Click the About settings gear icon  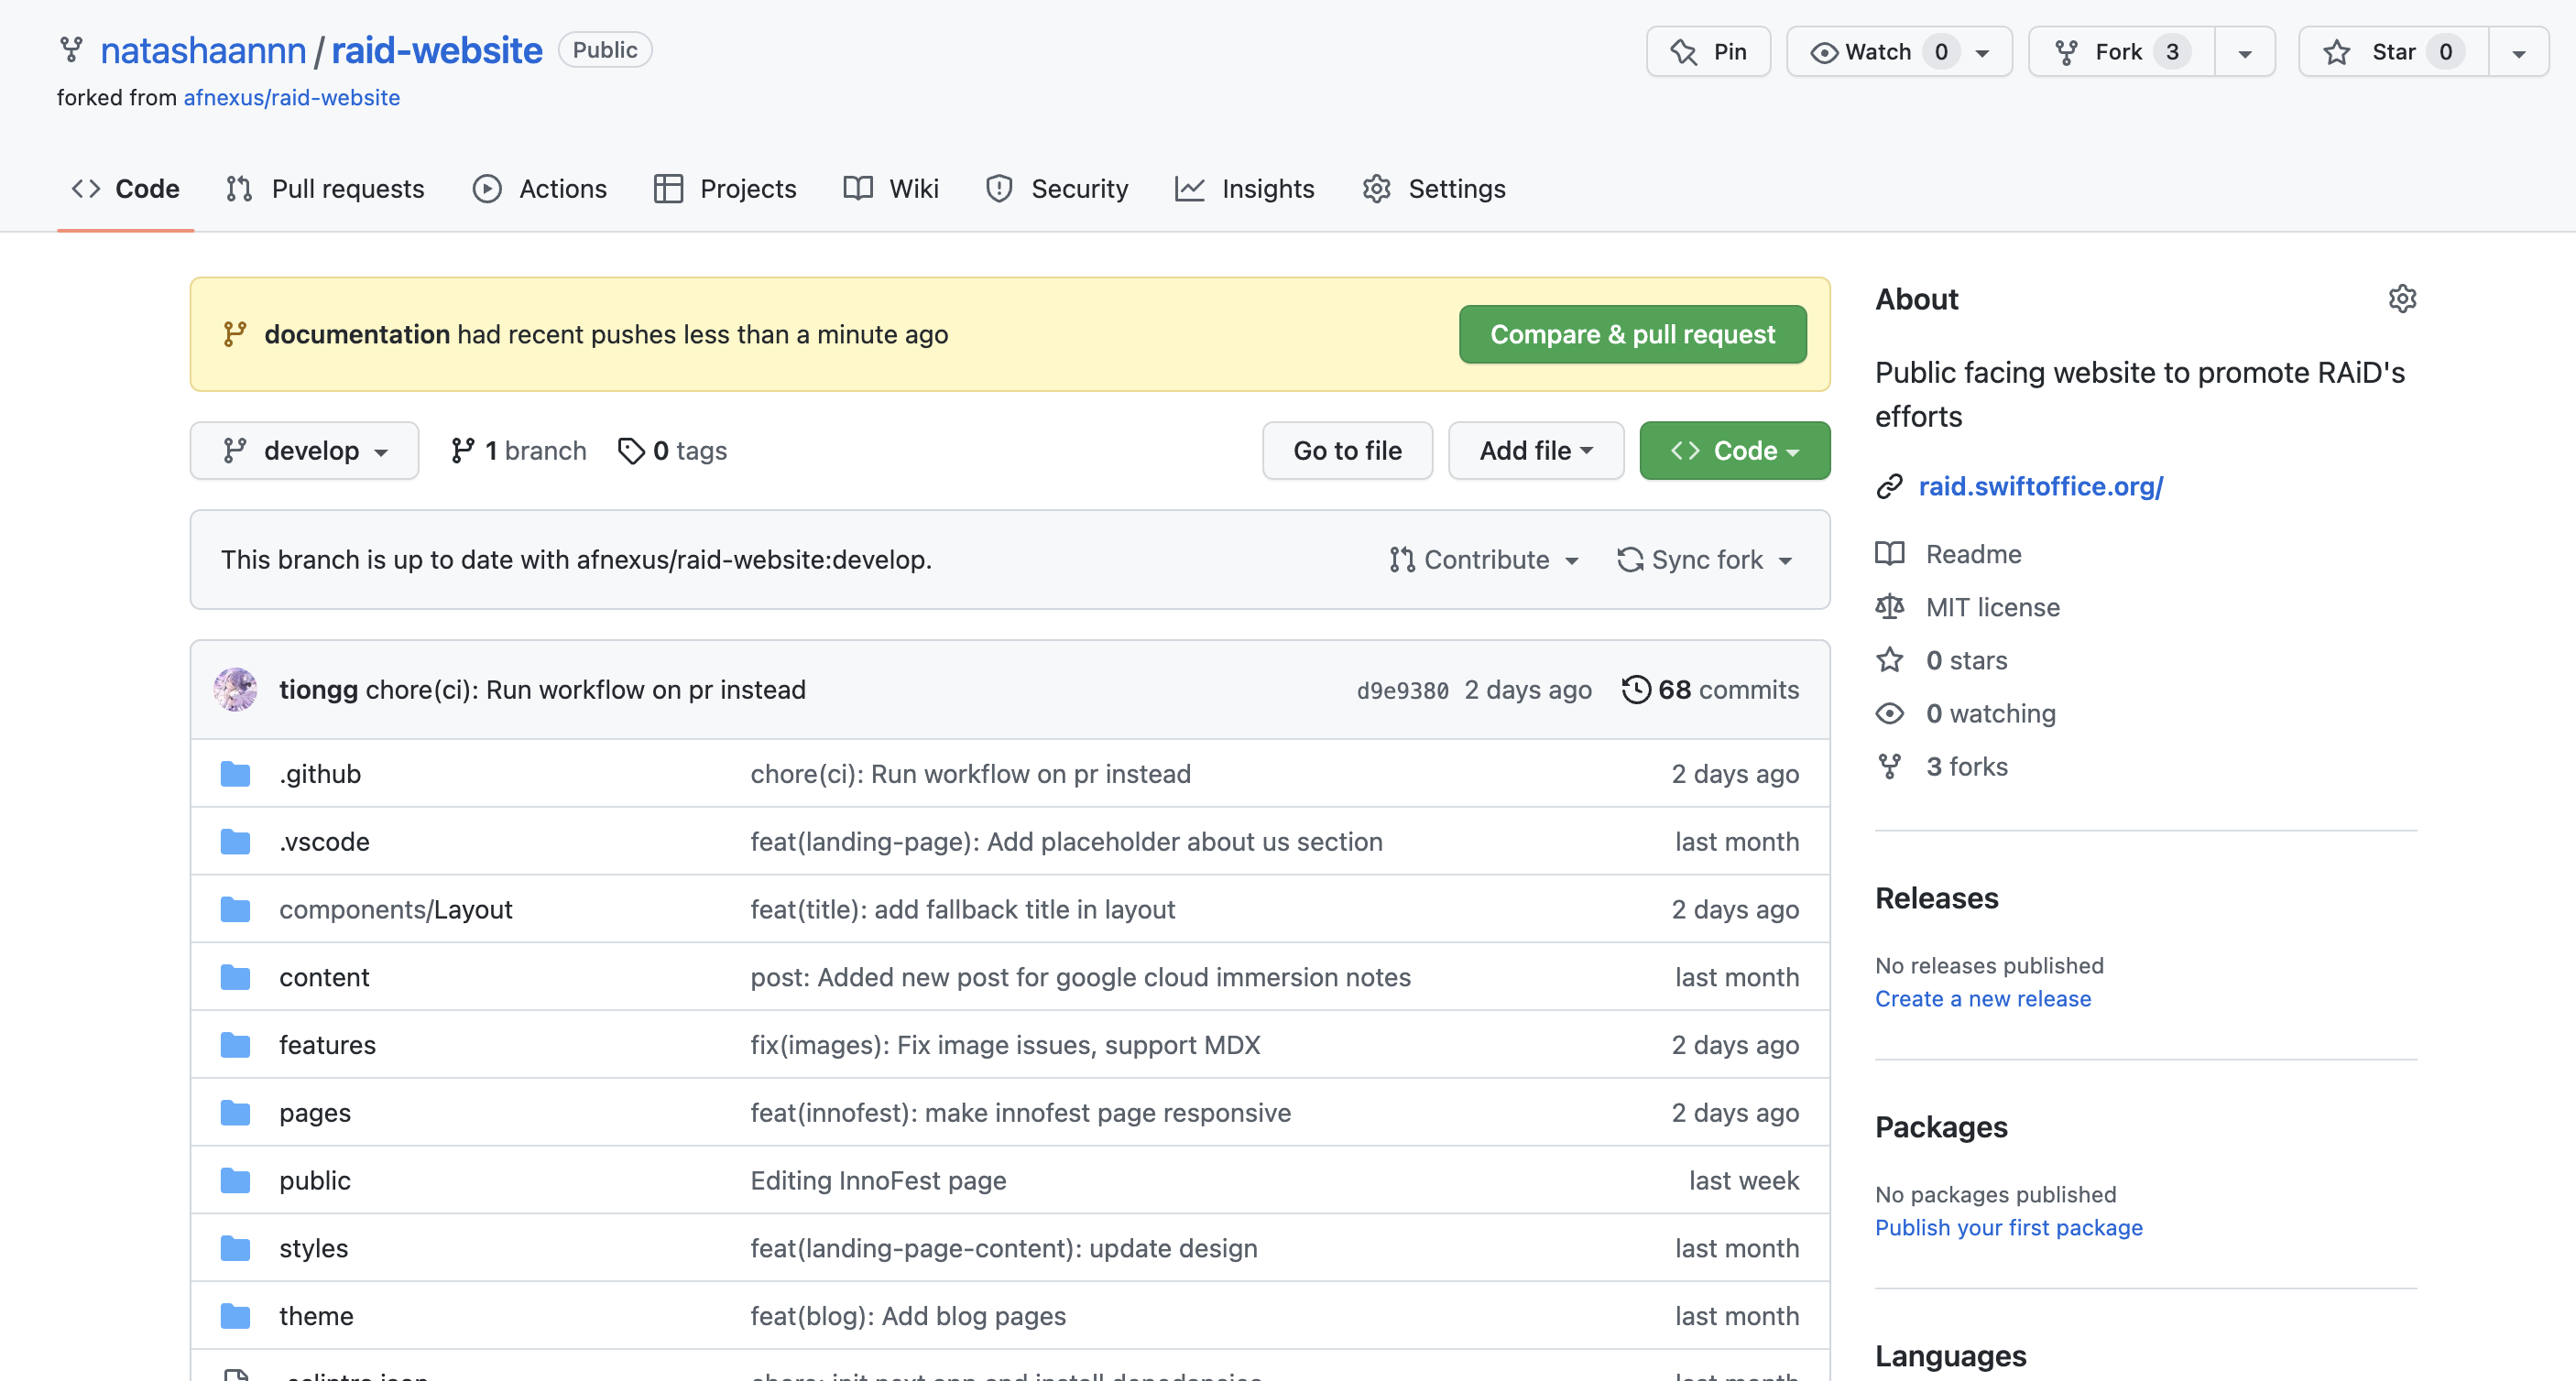coord(2402,299)
